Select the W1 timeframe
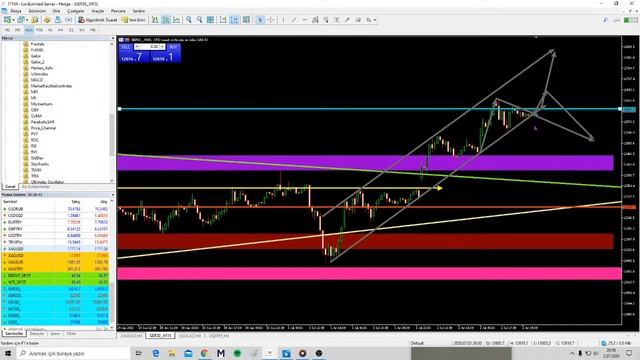Viewport: 640px width, 360px height. click(82, 30)
